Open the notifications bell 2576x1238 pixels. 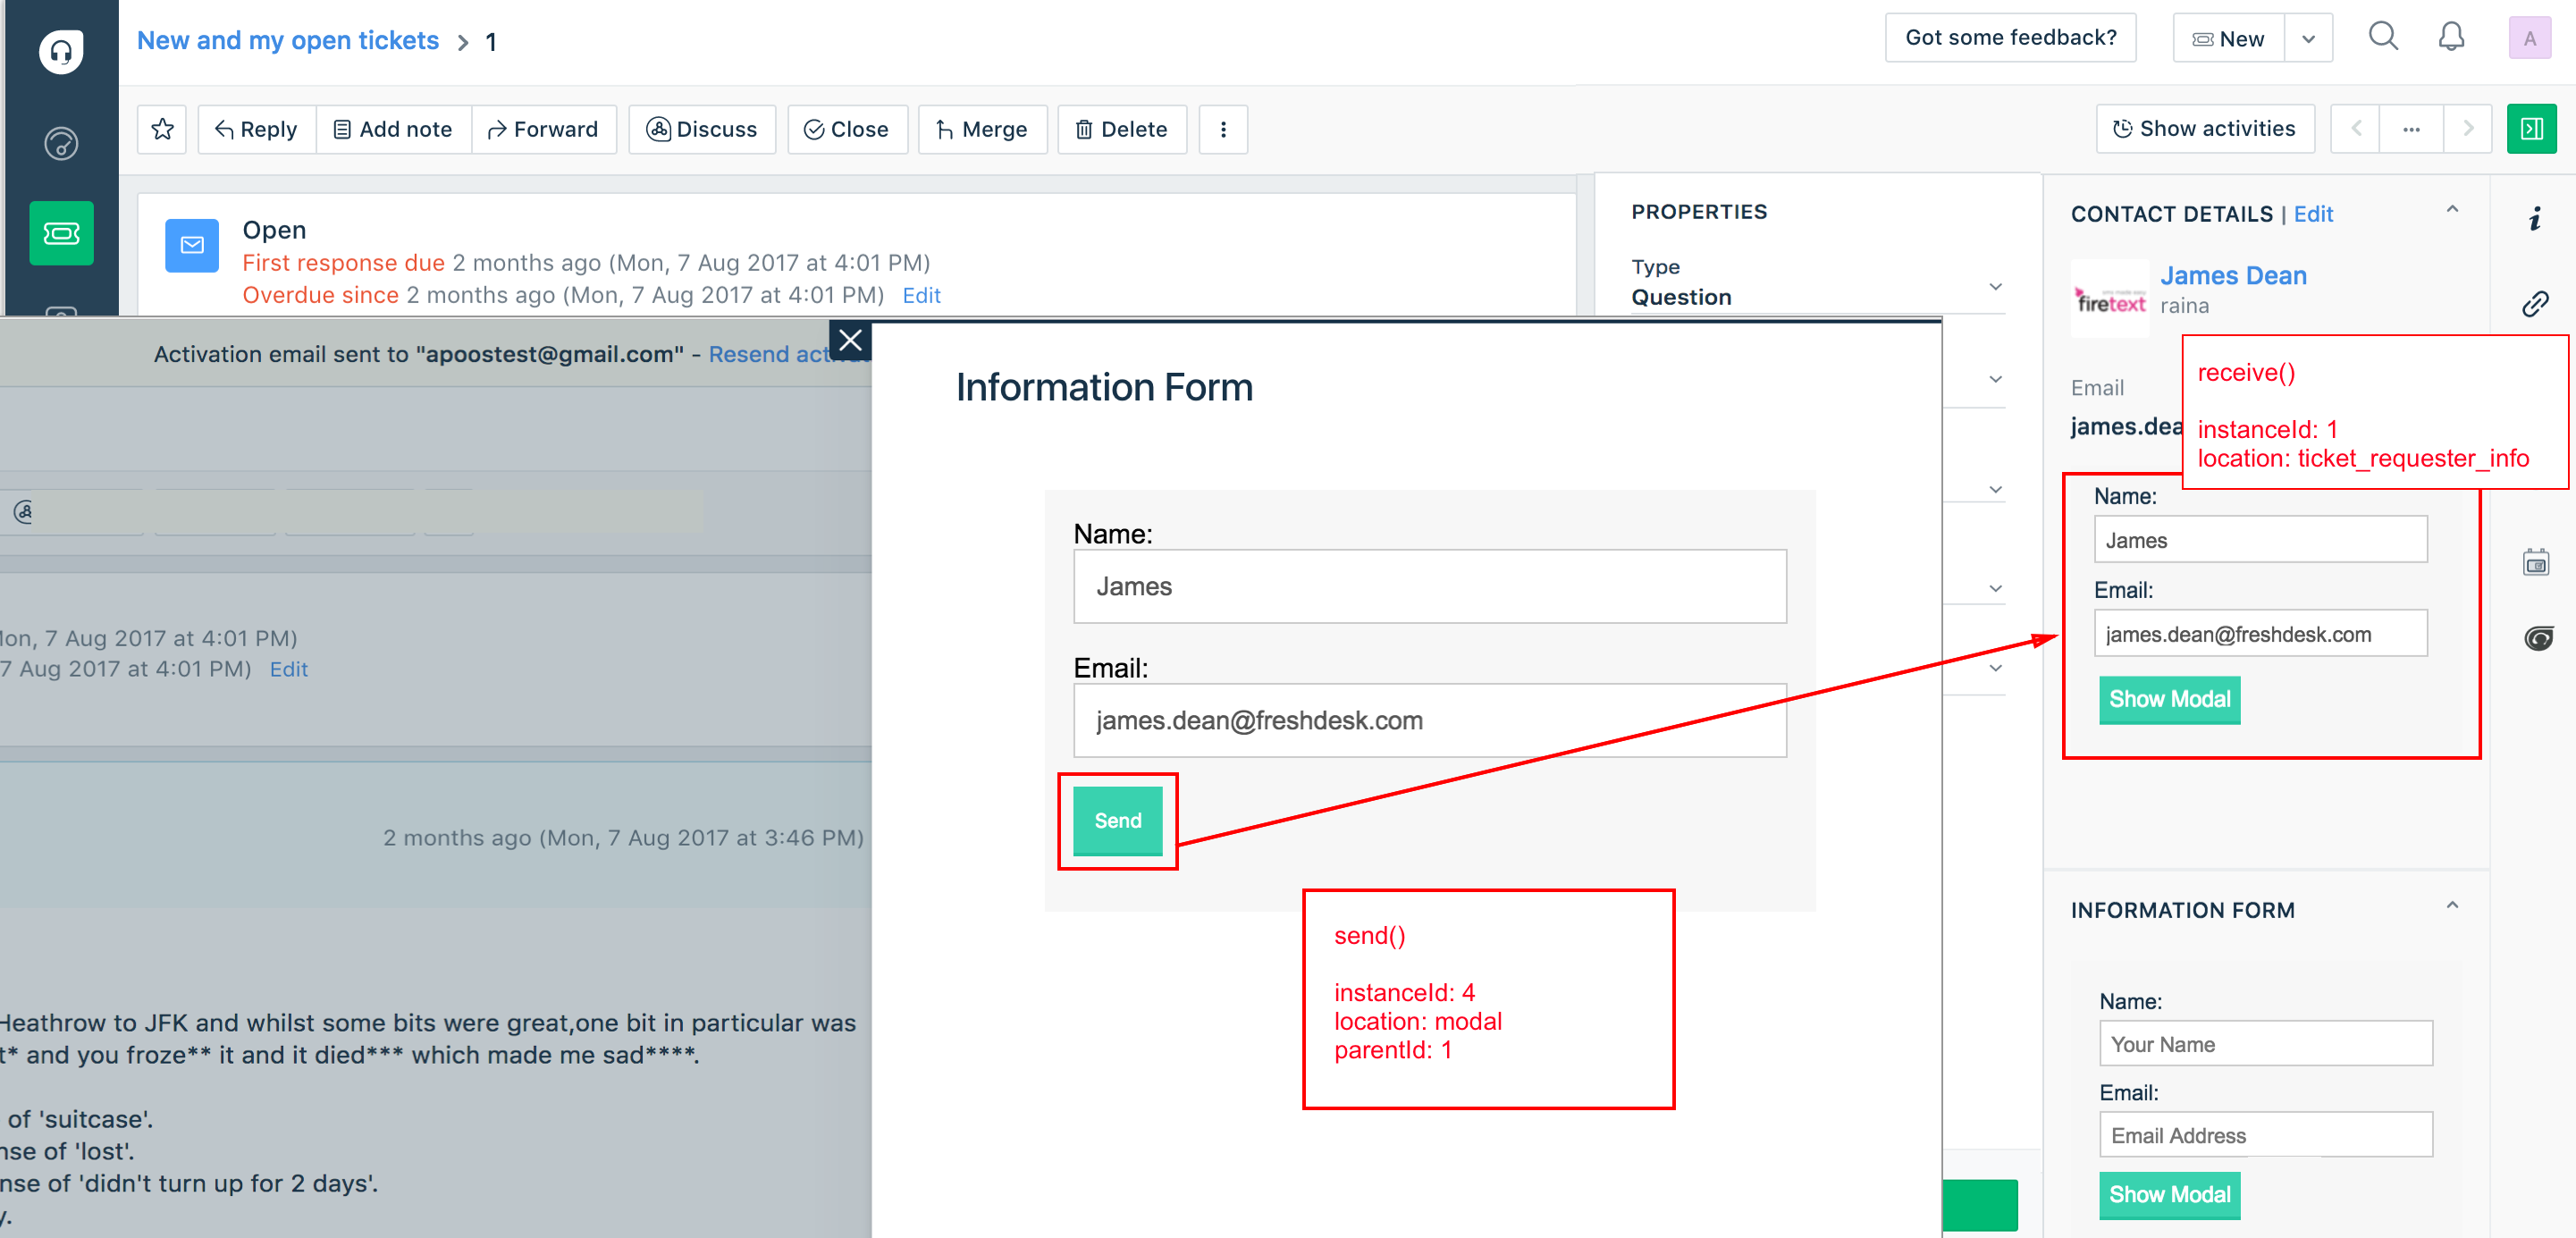[2451, 37]
